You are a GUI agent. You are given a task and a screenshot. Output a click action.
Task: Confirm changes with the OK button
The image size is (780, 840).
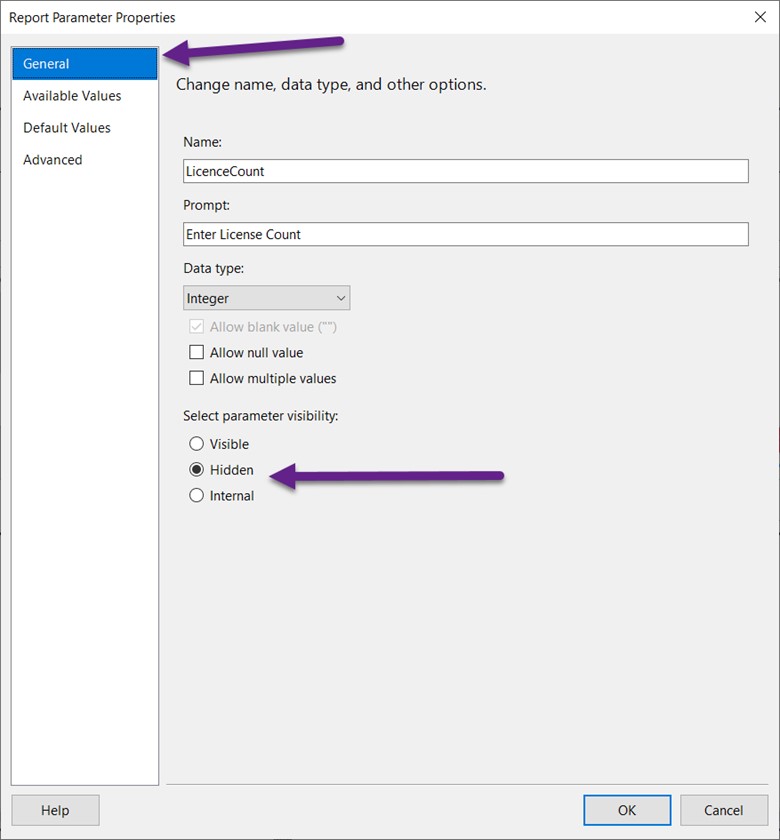[627, 810]
